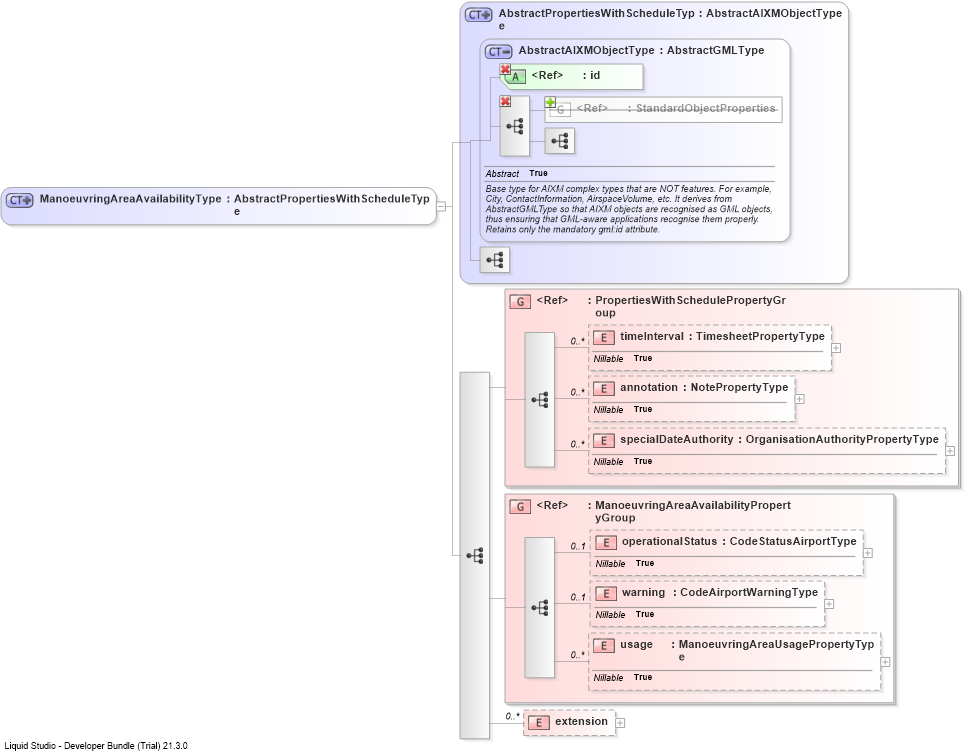Expand the usage element
The width and height of the screenshot is (965, 751).
pyautogui.click(x=886, y=662)
